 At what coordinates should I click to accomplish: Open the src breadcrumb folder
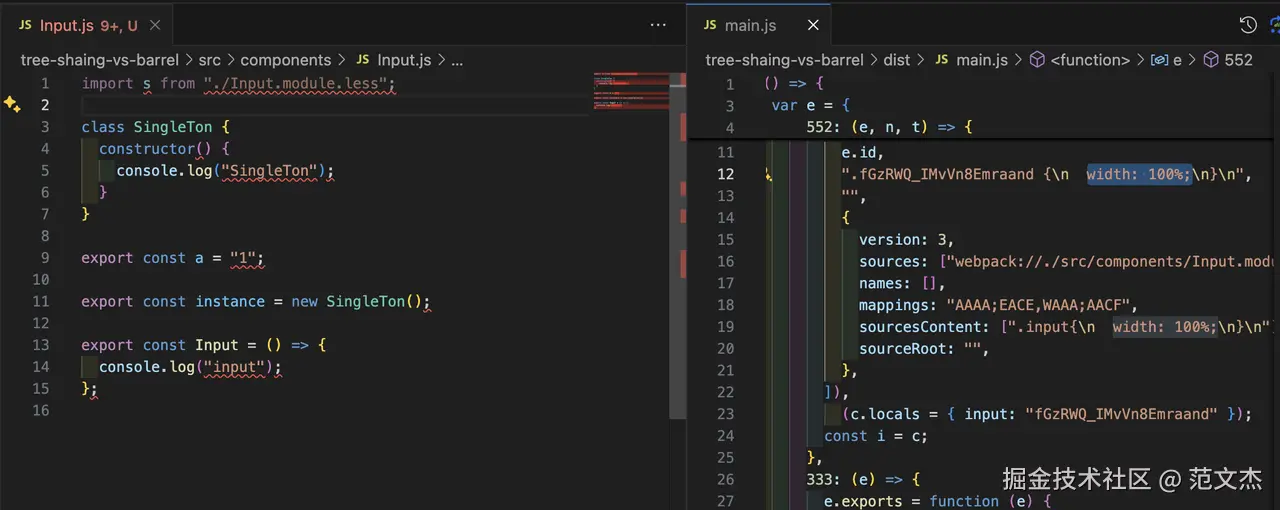pyautogui.click(x=209, y=60)
